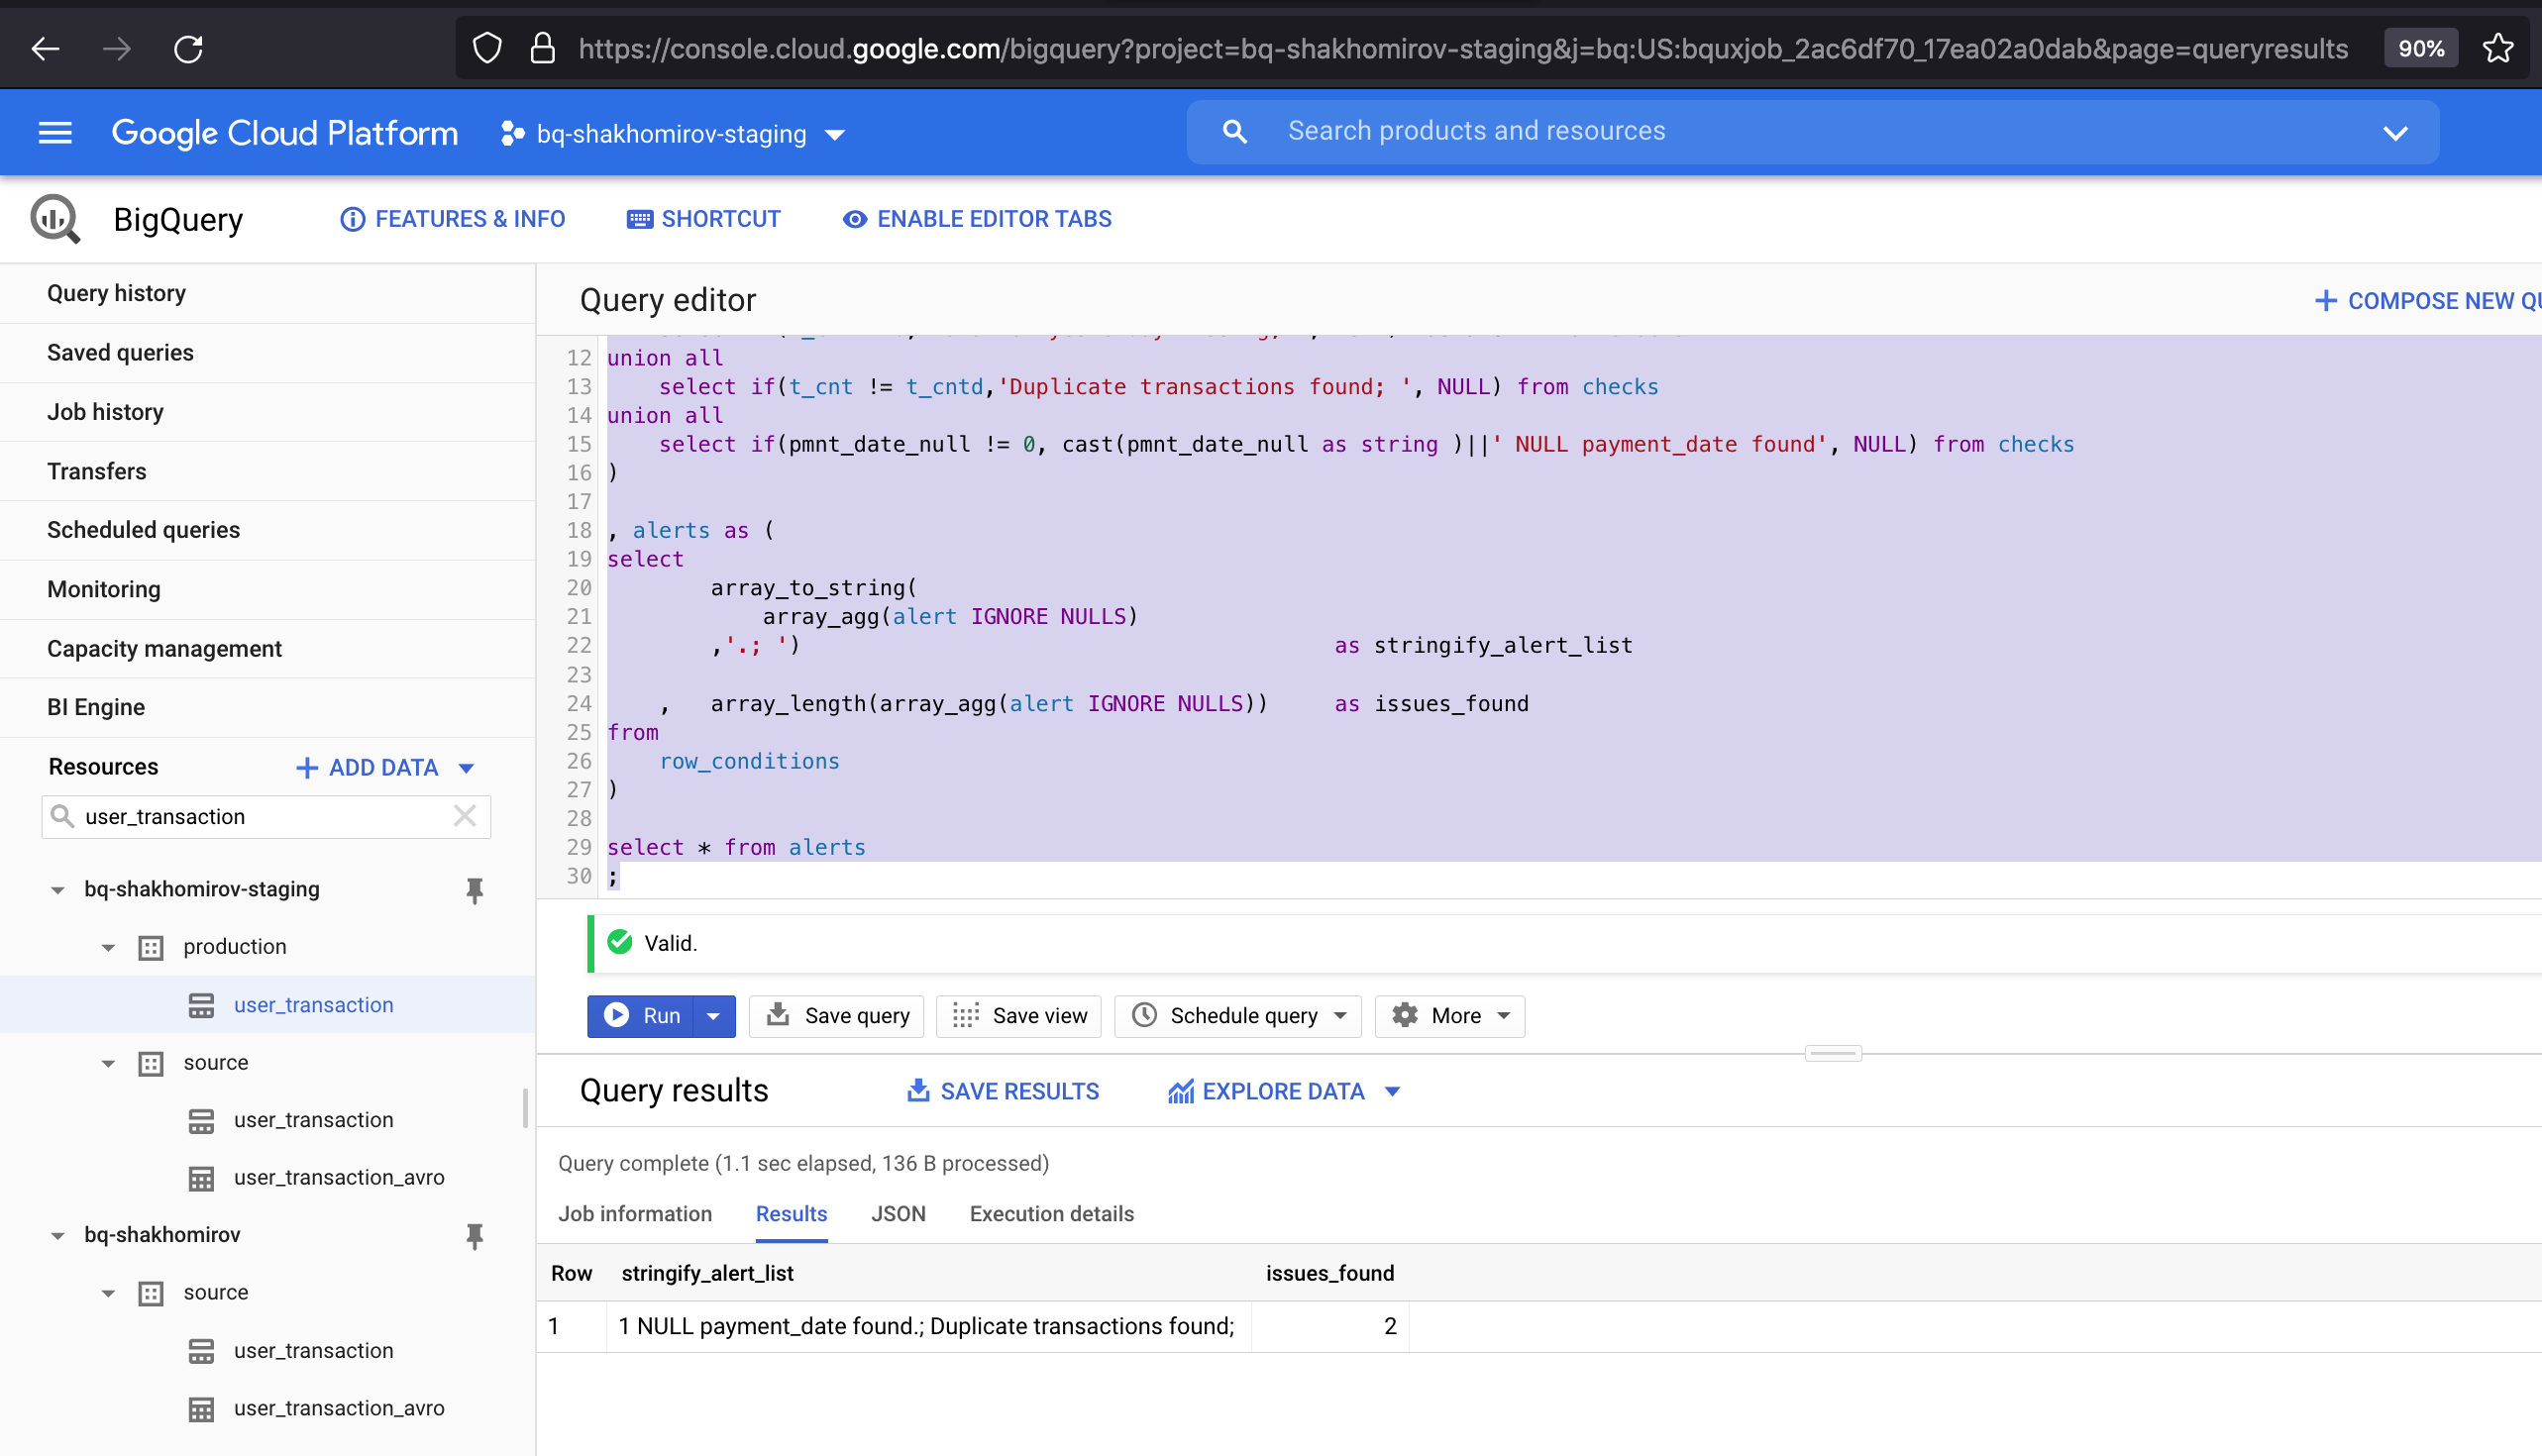This screenshot has width=2542, height=1456.
Task: Clear the user_transaction search field
Action: 465,816
